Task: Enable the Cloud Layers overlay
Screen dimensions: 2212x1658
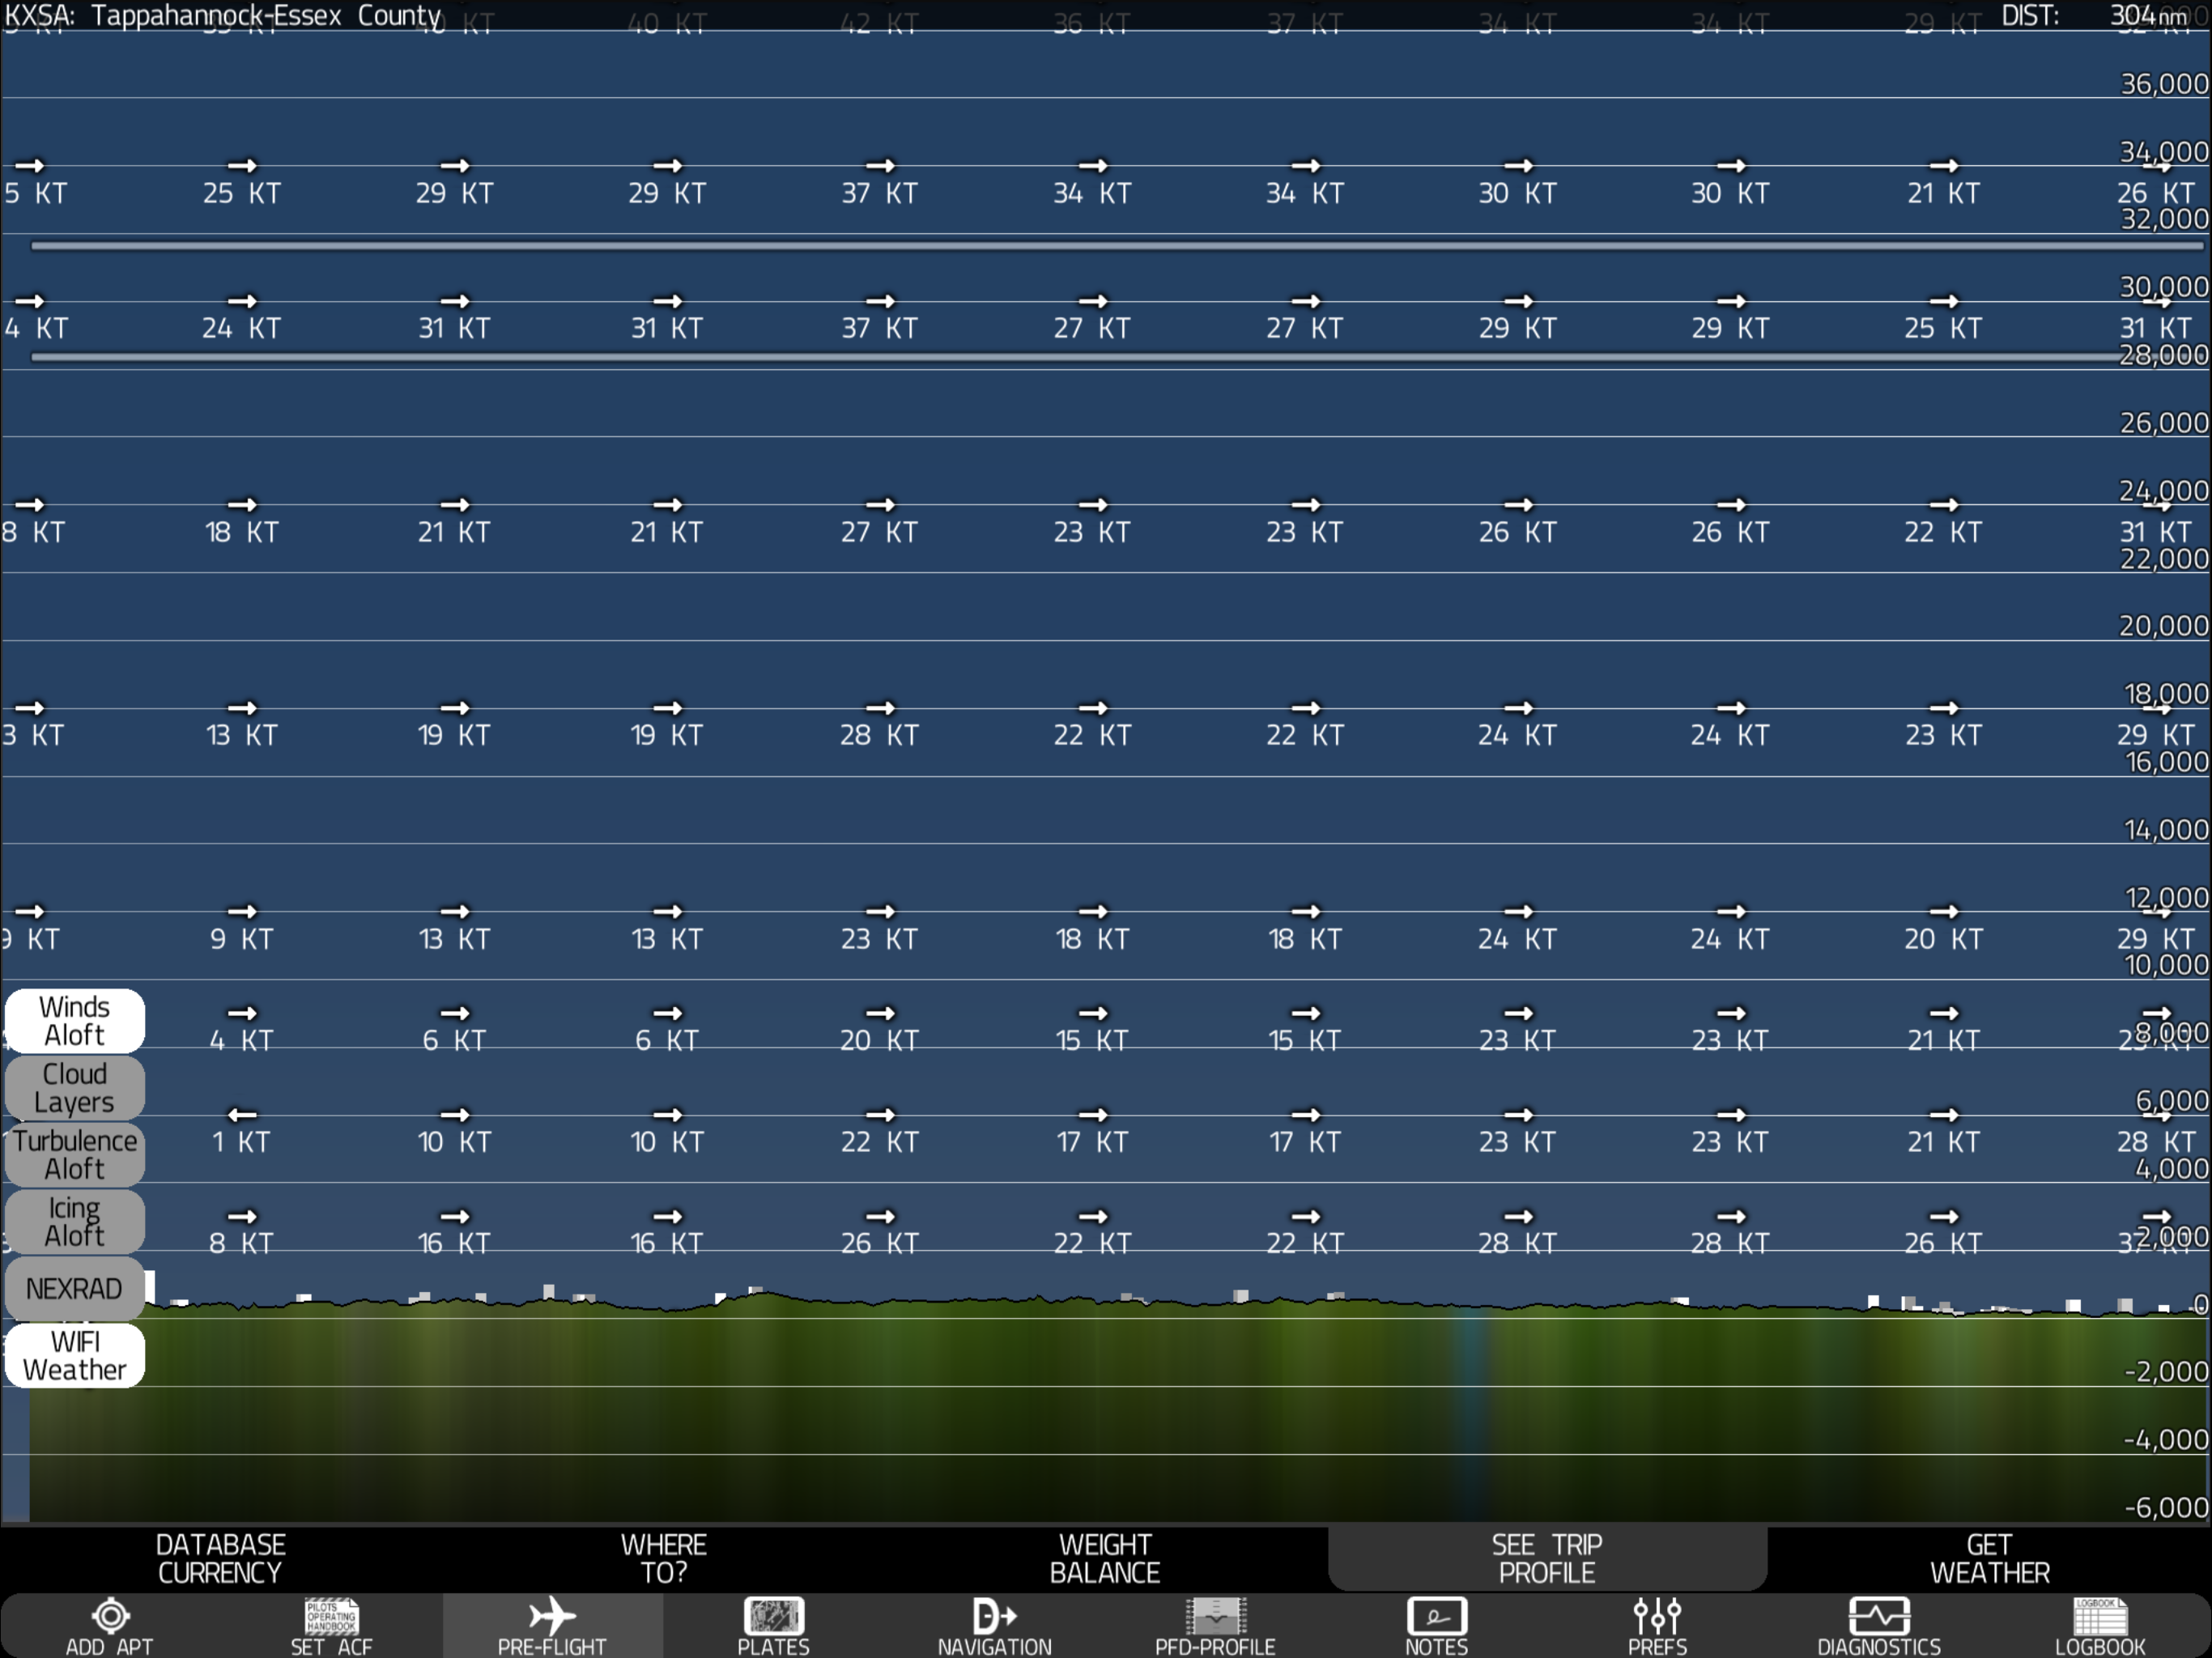Action: coord(75,1088)
